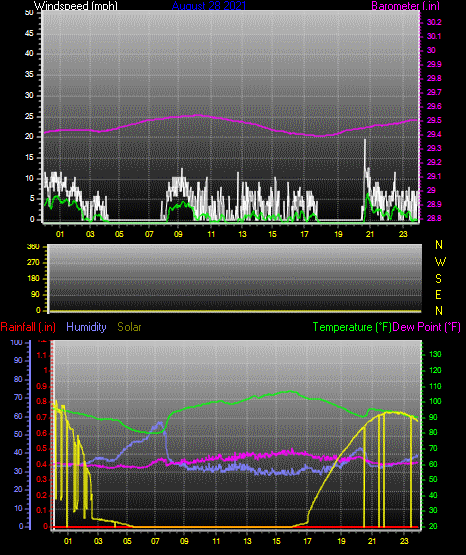Click the 110 value on temperature axis
This screenshot has width=466, height=555.
pyautogui.click(x=435, y=387)
